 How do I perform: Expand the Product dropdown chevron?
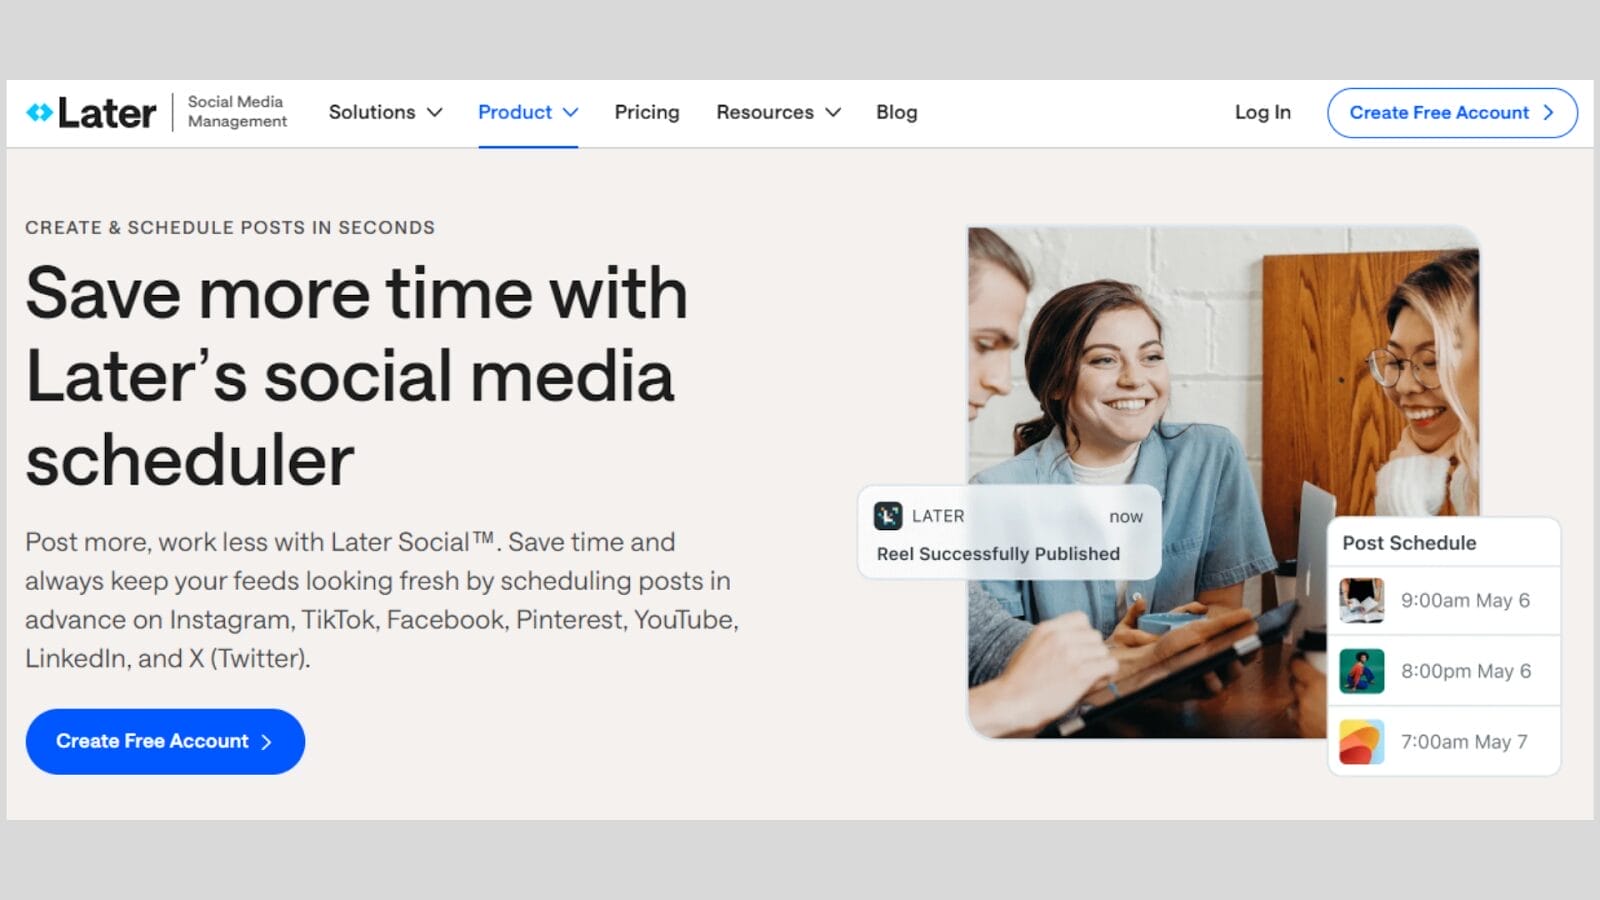click(570, 113)
